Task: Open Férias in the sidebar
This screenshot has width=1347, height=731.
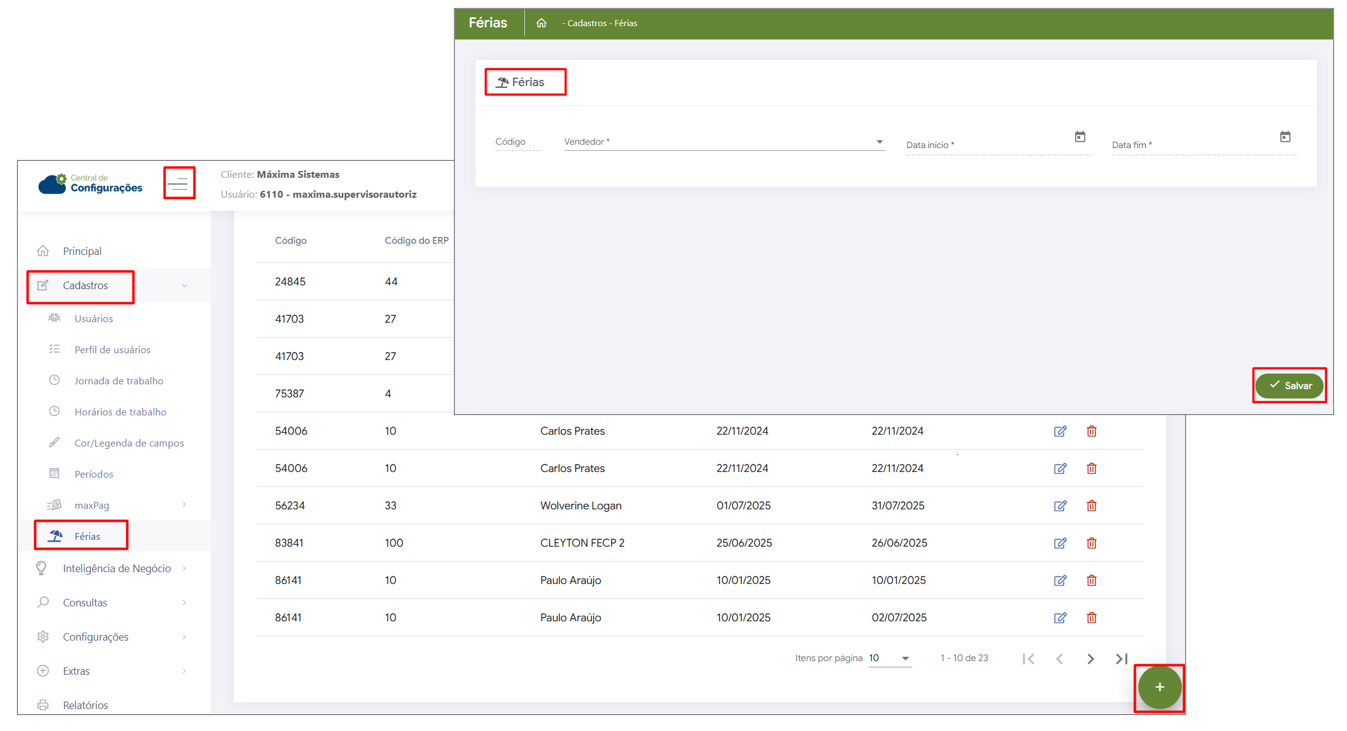Action: click(x=87, y=537)
